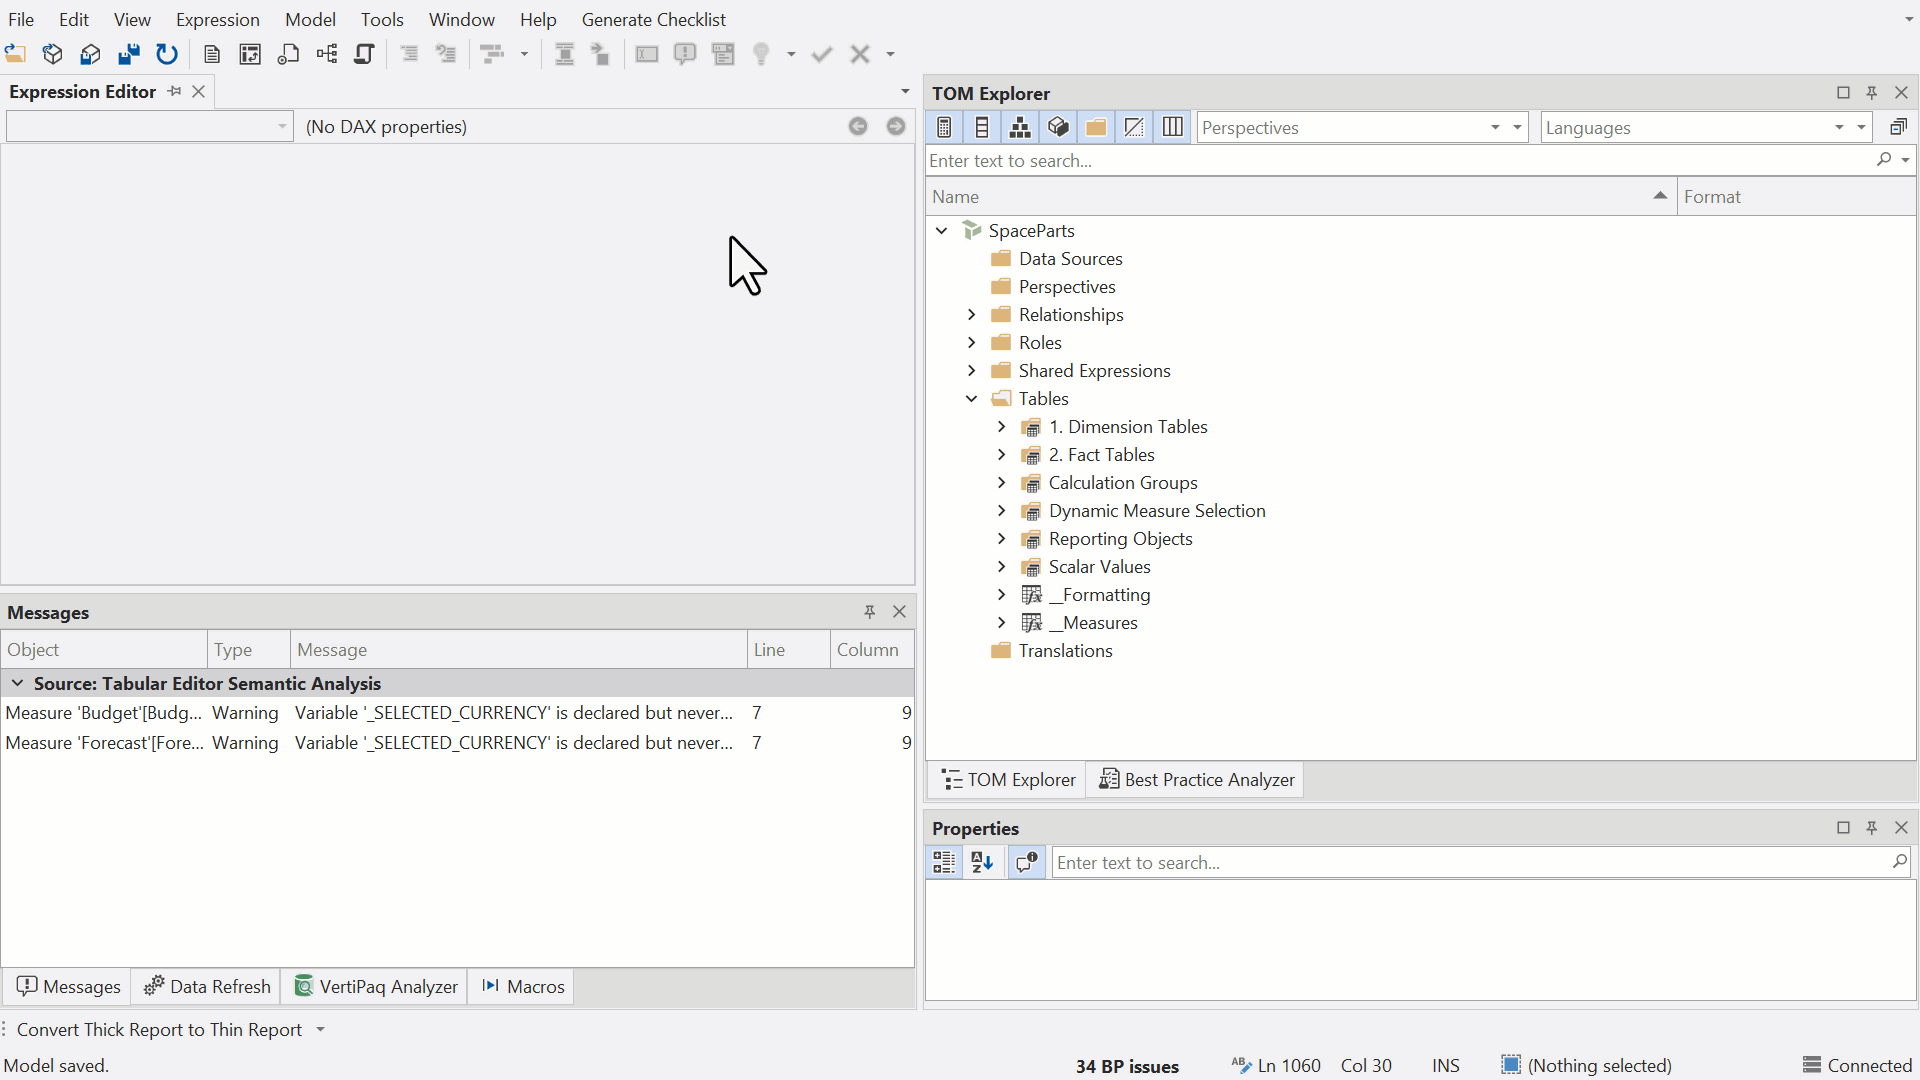This screenshot has width=1920, height=1080.
Task: Click the new C# script toolbar icon
Action: point(289,54)
